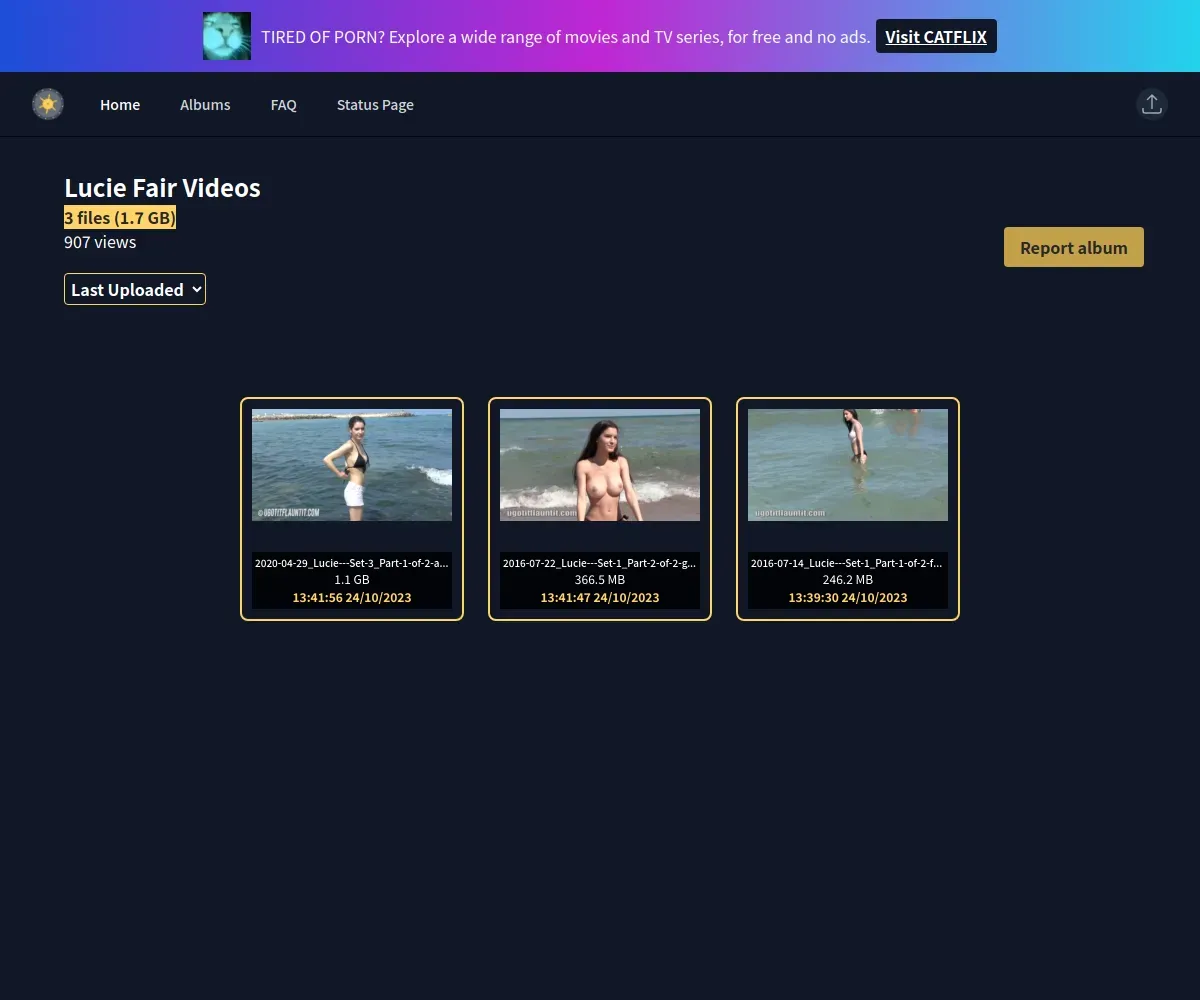Image resolution: width=1200 pixels, height=1000 pixels.
Task: Open the Status Page nav item
Action: (375, 105)
